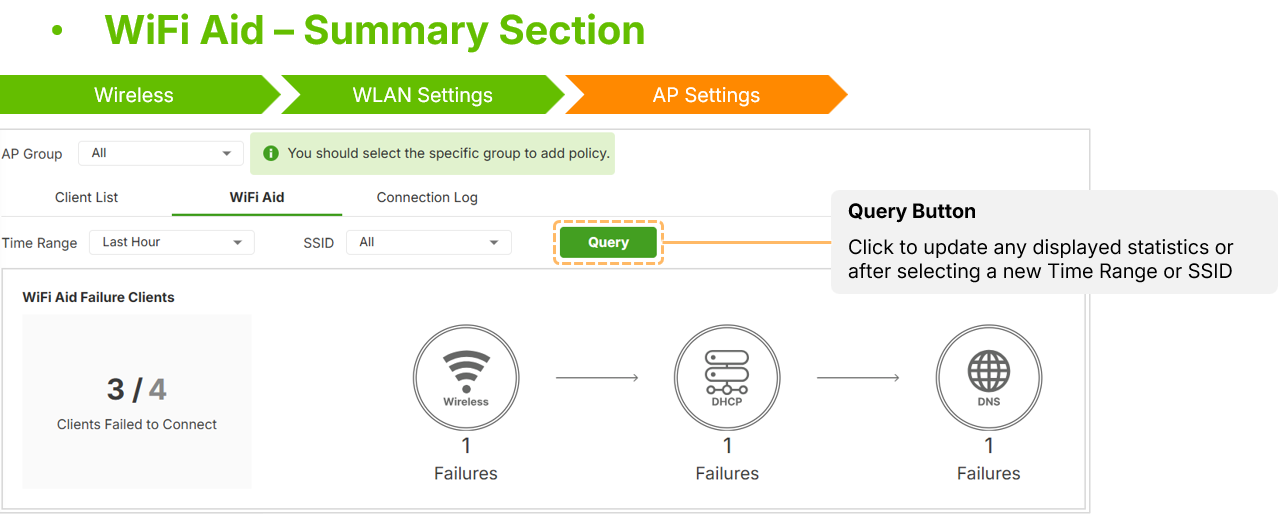Switch to the Client List tab

click(87, 197)
